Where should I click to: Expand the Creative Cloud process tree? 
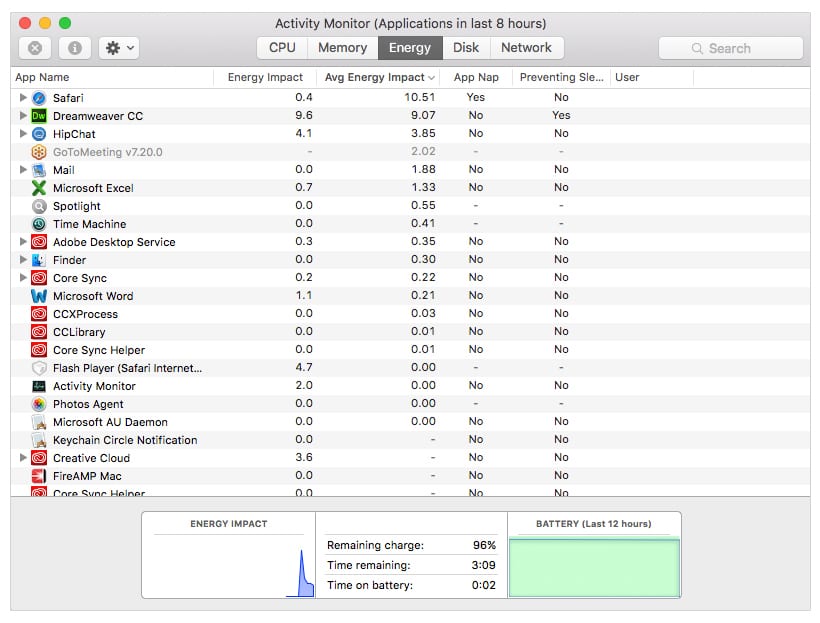coord(23,458)
